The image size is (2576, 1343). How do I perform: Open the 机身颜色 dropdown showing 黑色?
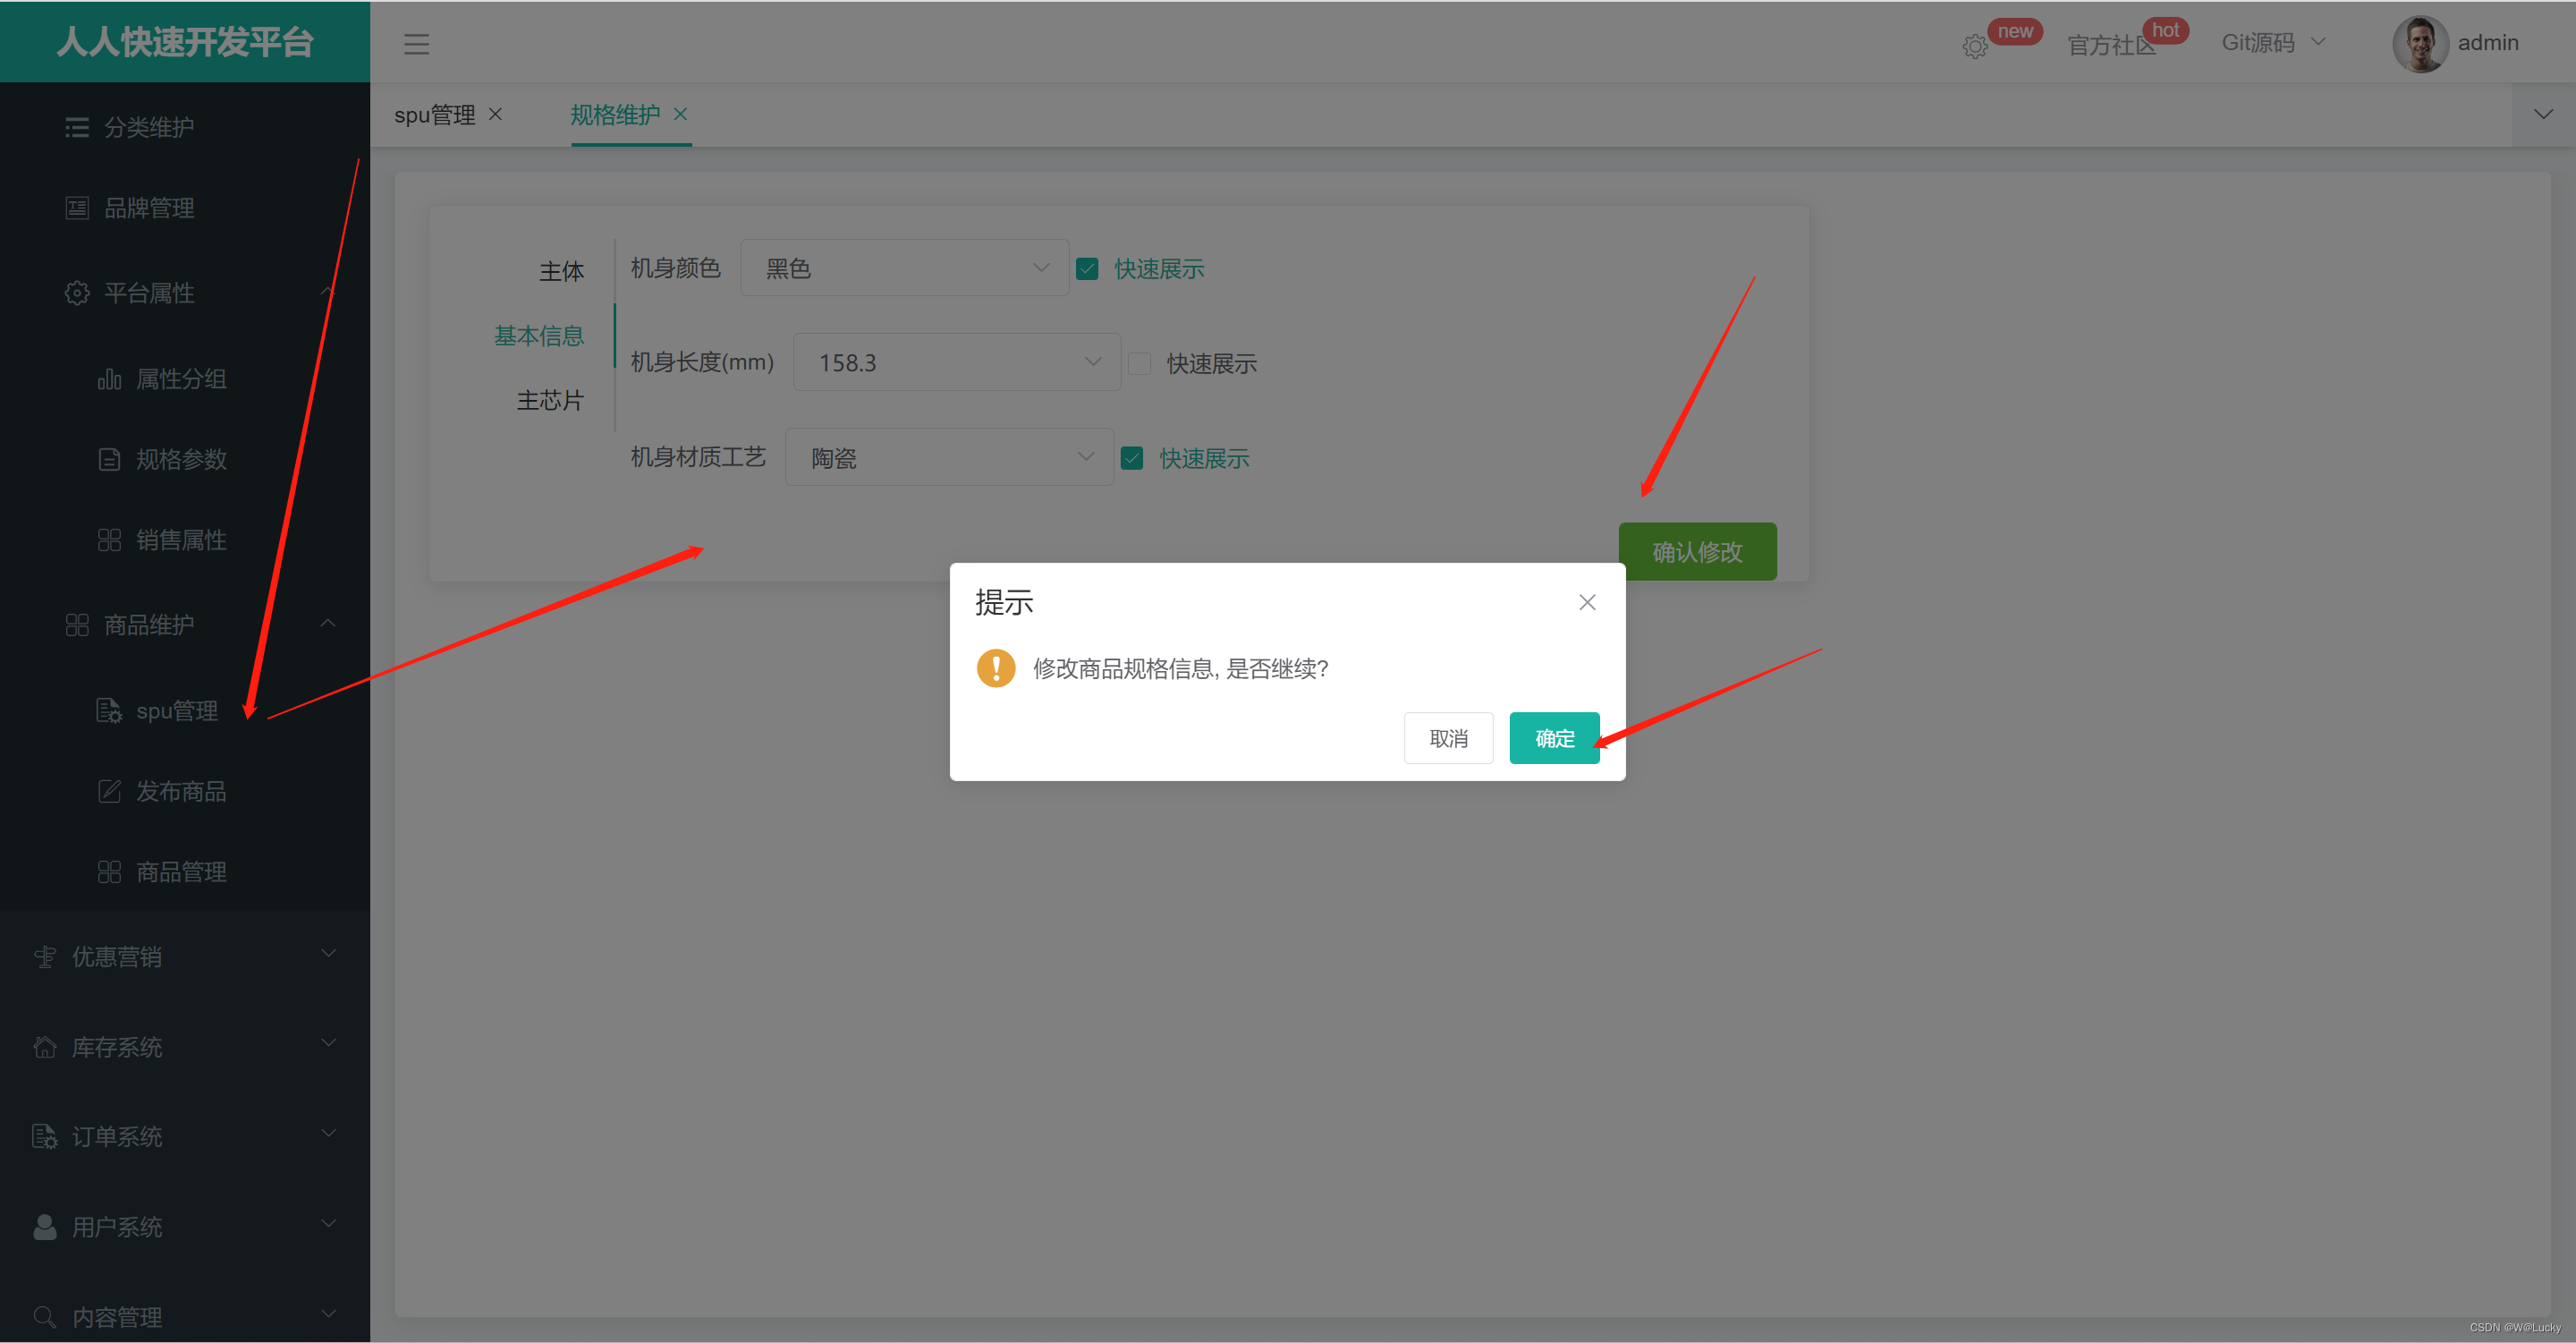click(904, 268)
